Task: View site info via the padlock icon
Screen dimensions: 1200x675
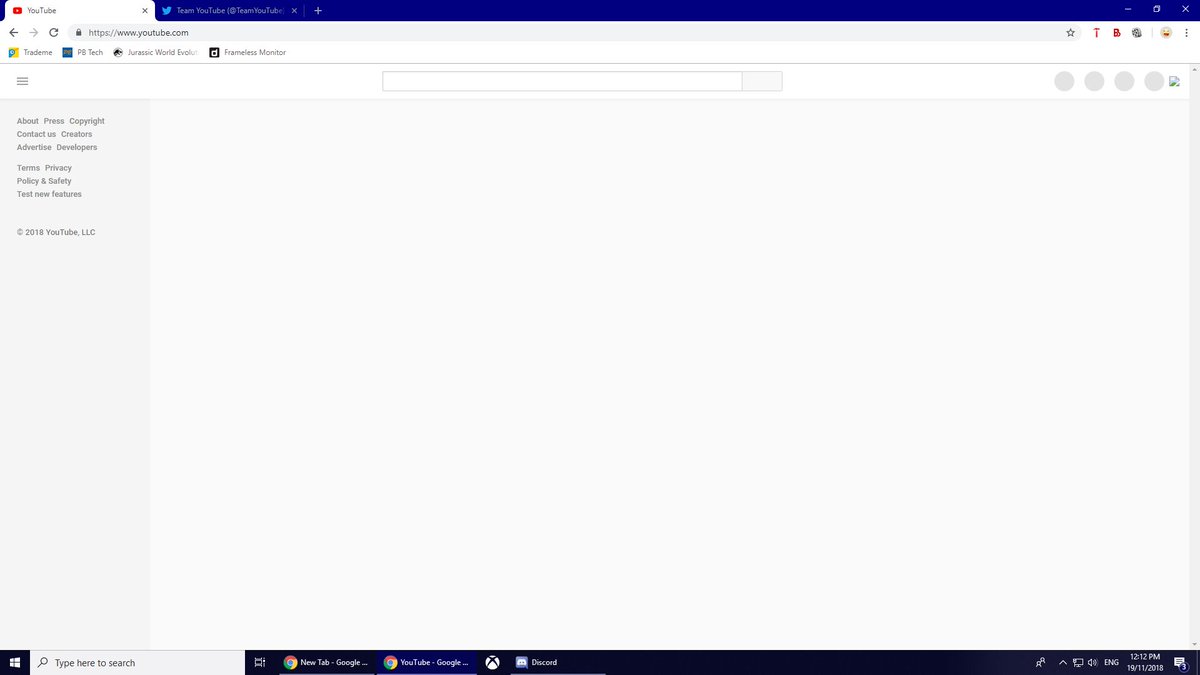Action: tap(78, 32)
